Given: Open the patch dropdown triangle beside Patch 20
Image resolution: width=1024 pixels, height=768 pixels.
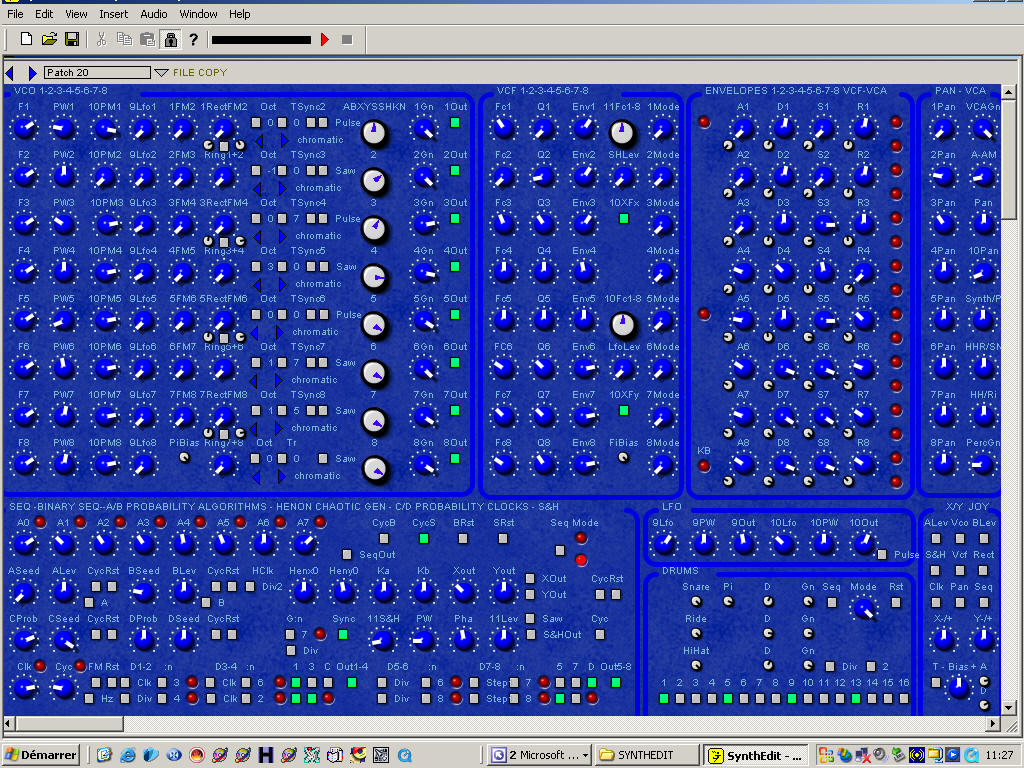Looking at the screenshot, I should [x=161, y=73].
